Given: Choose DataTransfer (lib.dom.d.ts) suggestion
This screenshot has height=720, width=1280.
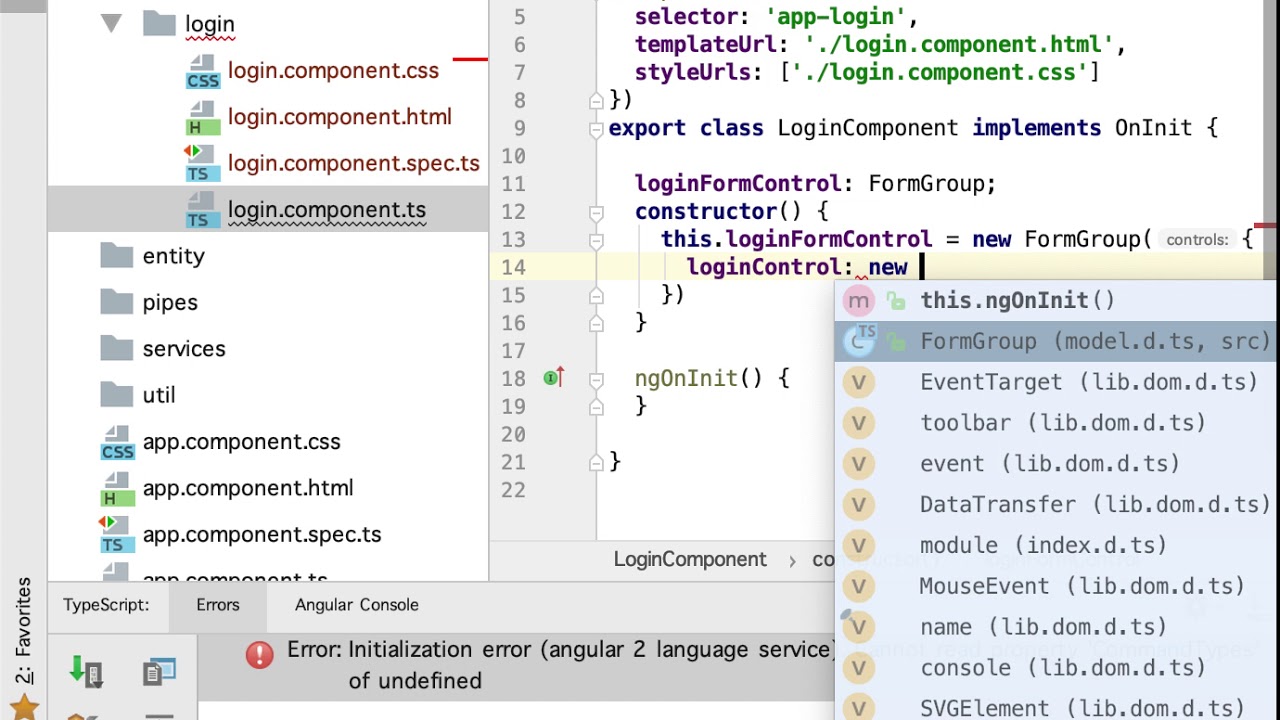Looking at the screenshot, I should click(x=1057, y=505).
